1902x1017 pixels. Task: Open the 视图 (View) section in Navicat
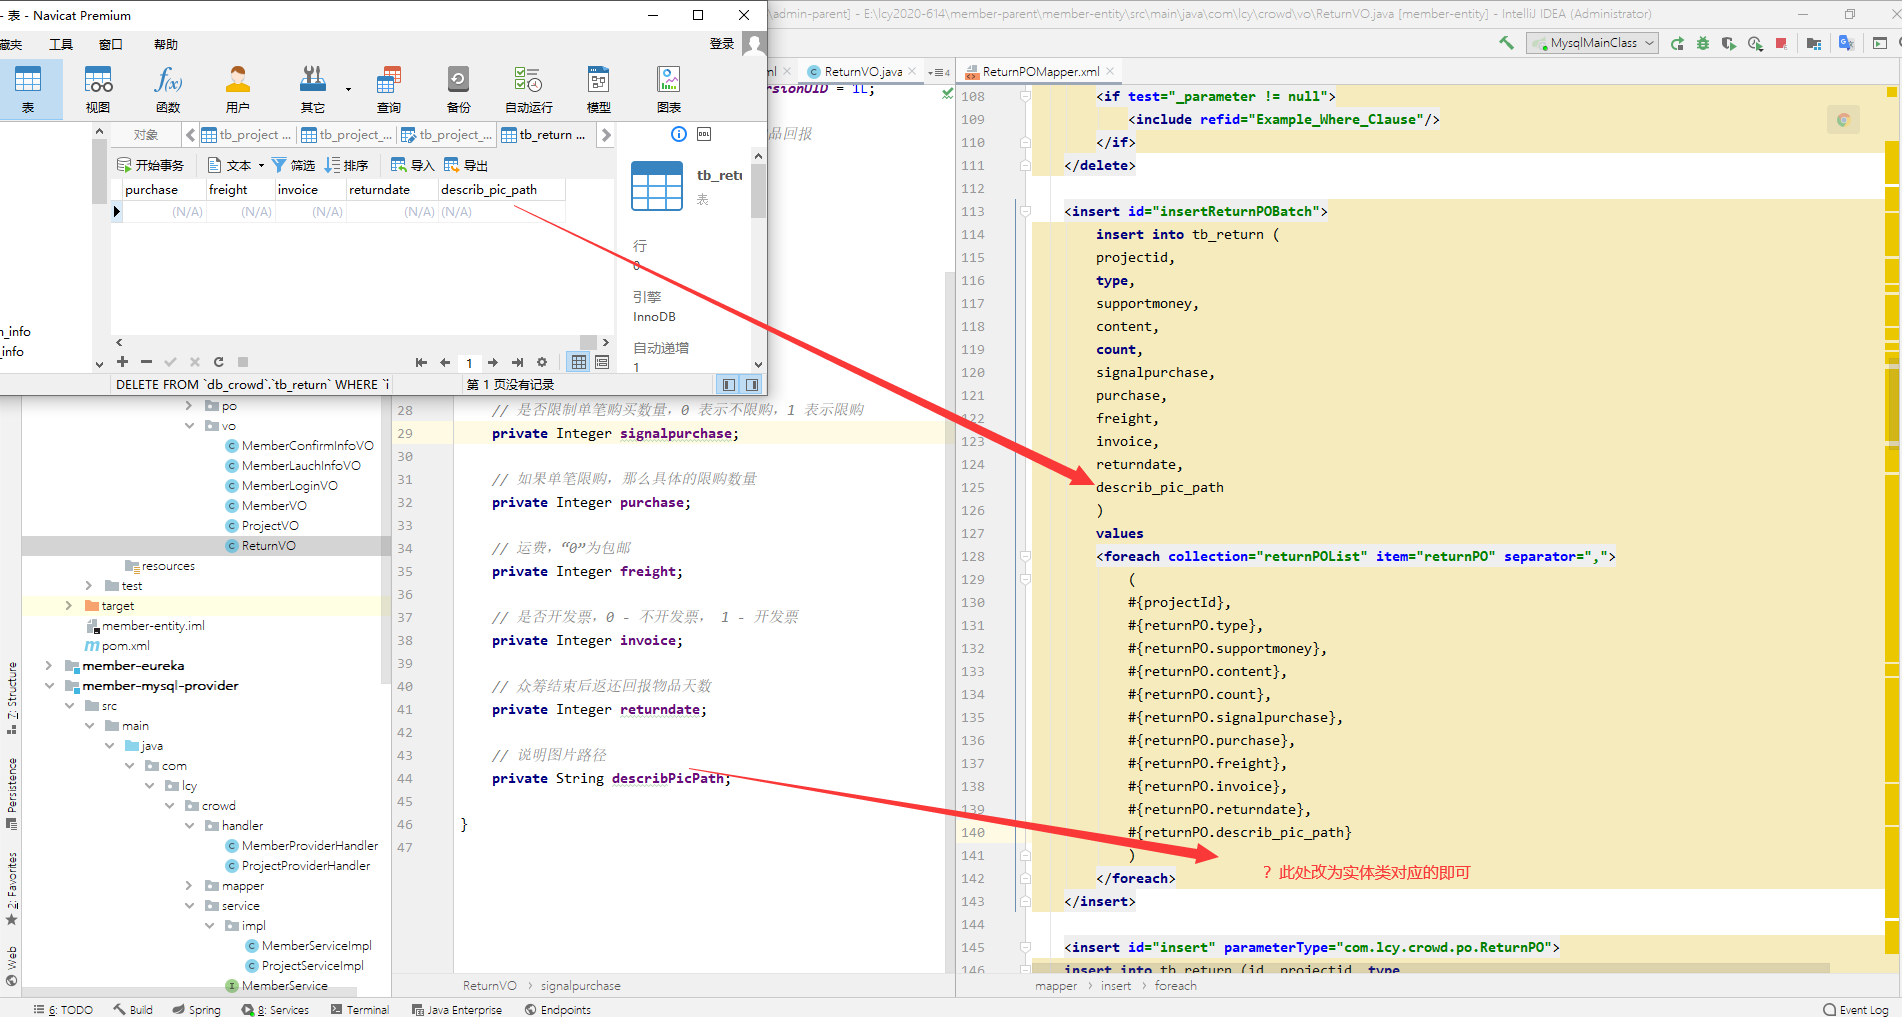tap(98, 88)
